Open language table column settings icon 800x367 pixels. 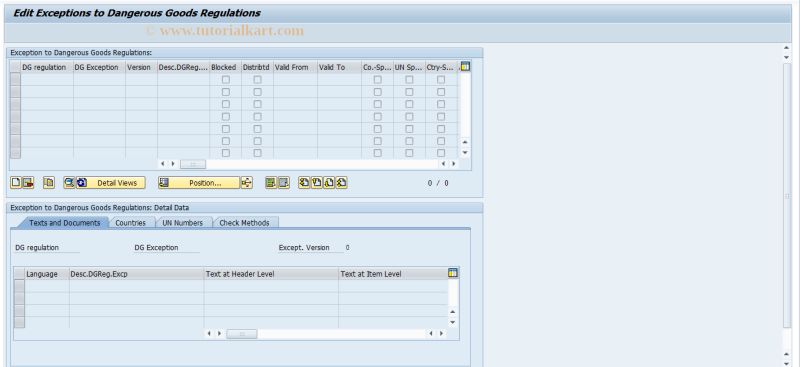pyautogui.click(x=453, y=273)
